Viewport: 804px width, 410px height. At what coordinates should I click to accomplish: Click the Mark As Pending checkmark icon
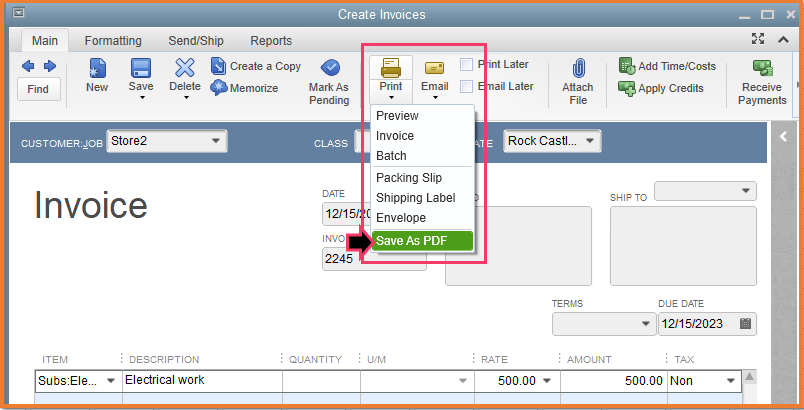pos(330,68)
